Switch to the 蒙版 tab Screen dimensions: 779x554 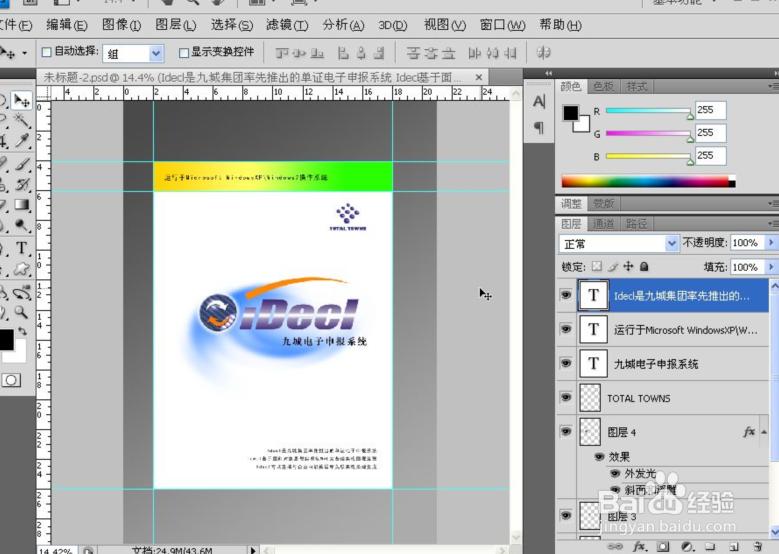(603, 204)
